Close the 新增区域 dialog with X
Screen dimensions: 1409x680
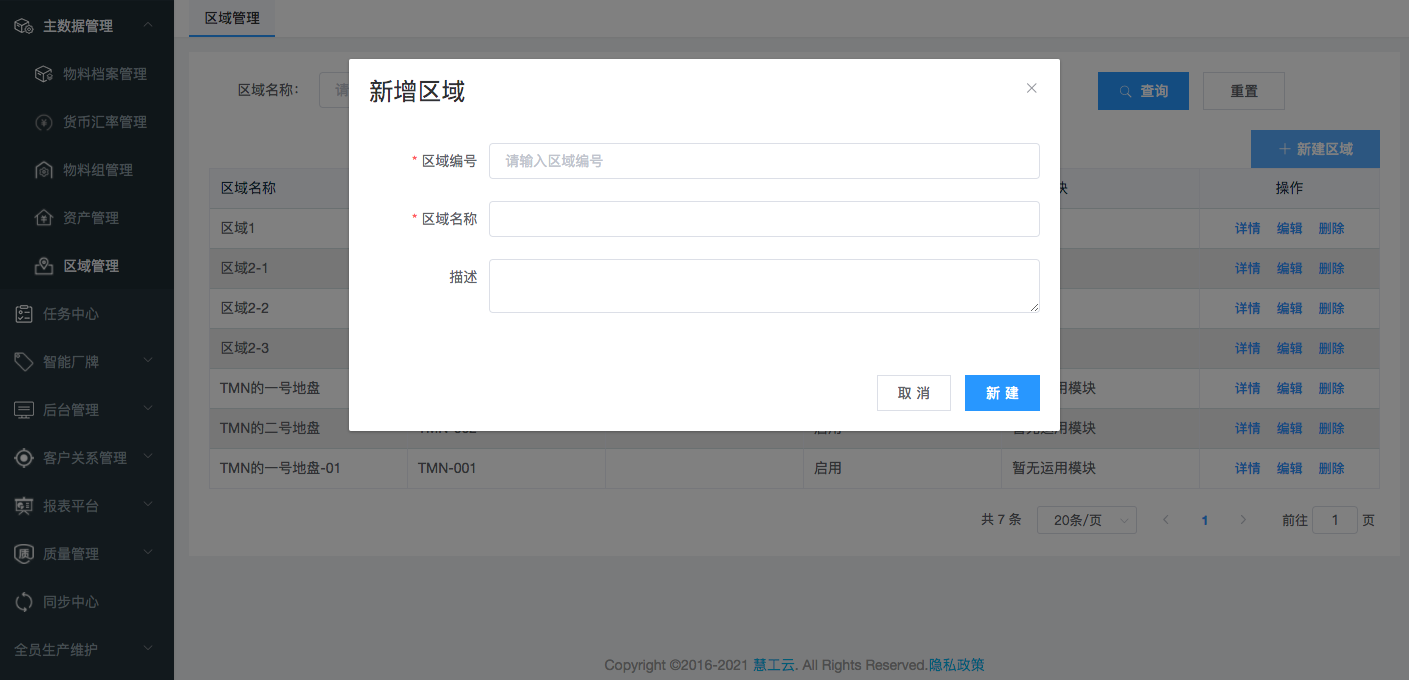click(1032, 88)
